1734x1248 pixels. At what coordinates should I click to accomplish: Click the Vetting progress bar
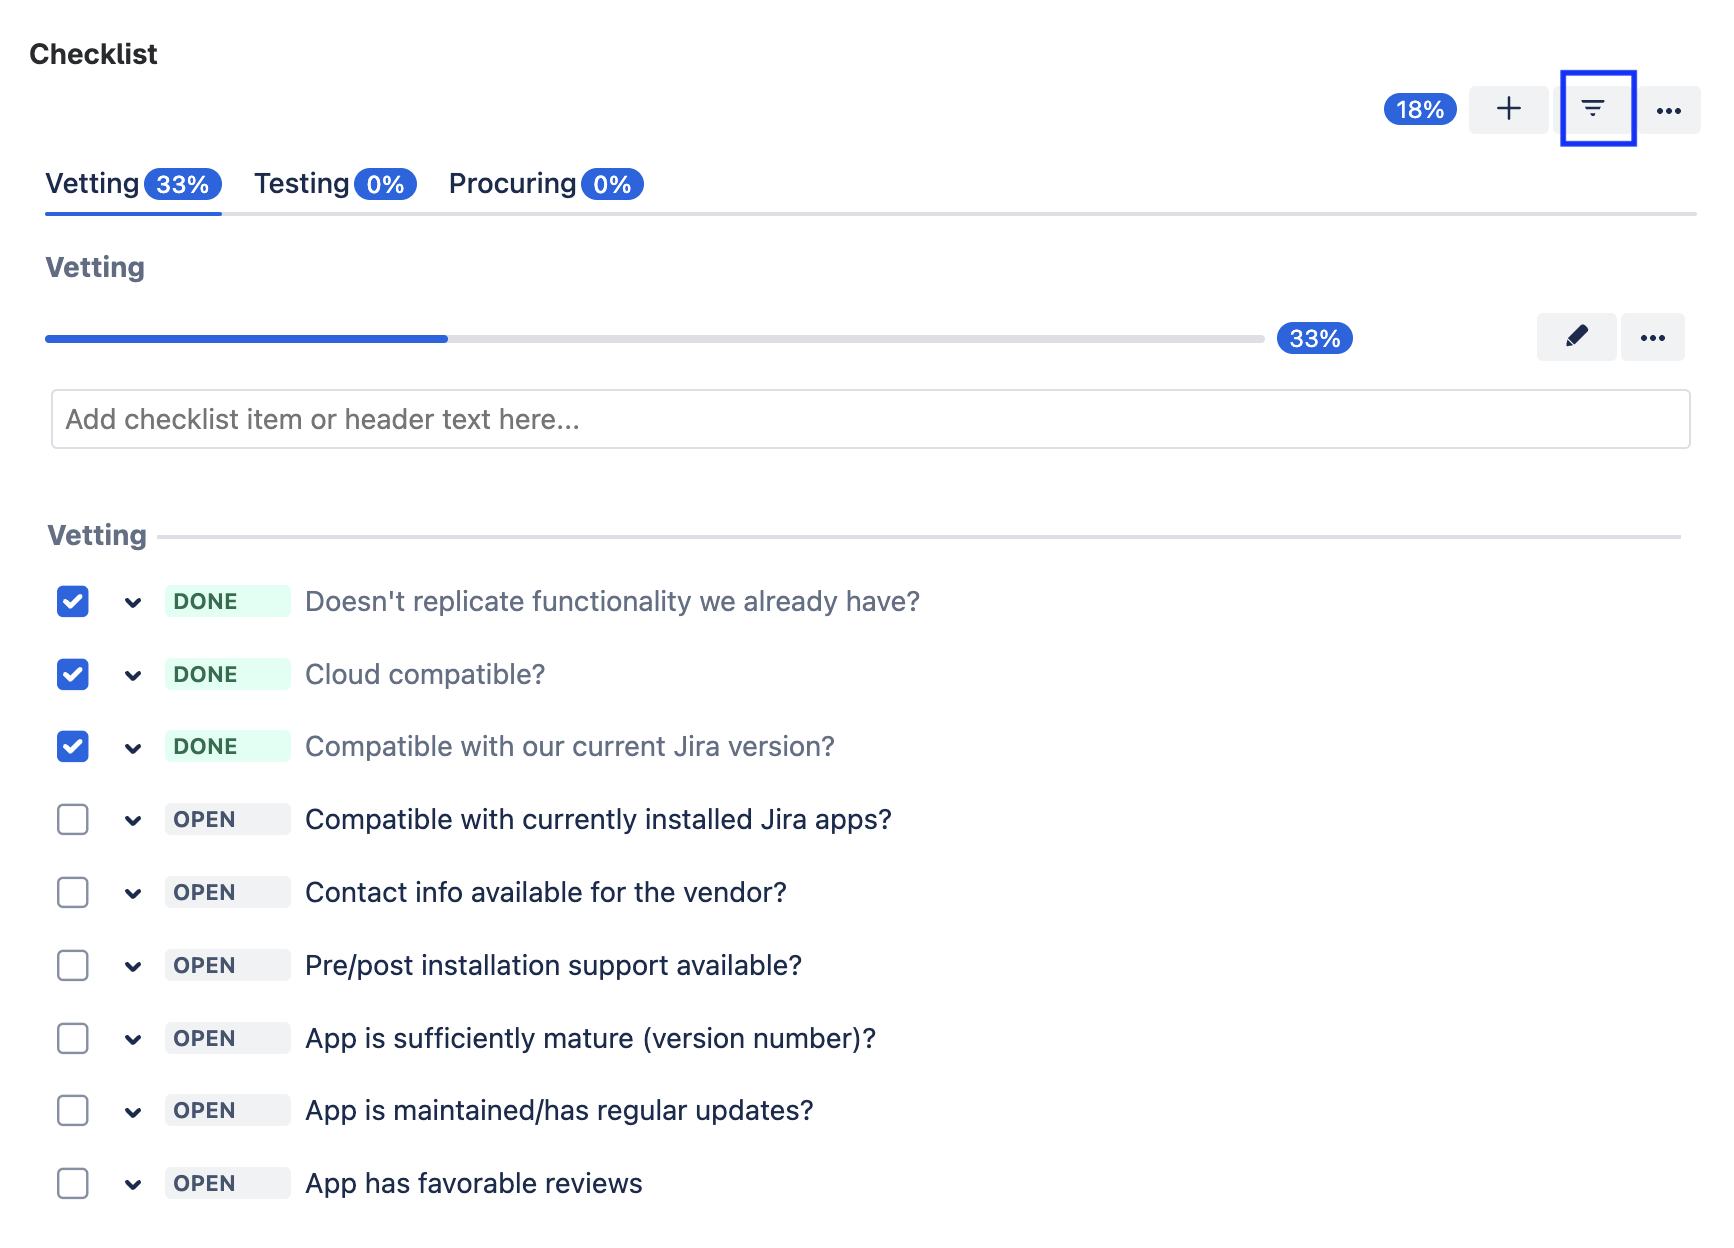[x=654, y=339]
